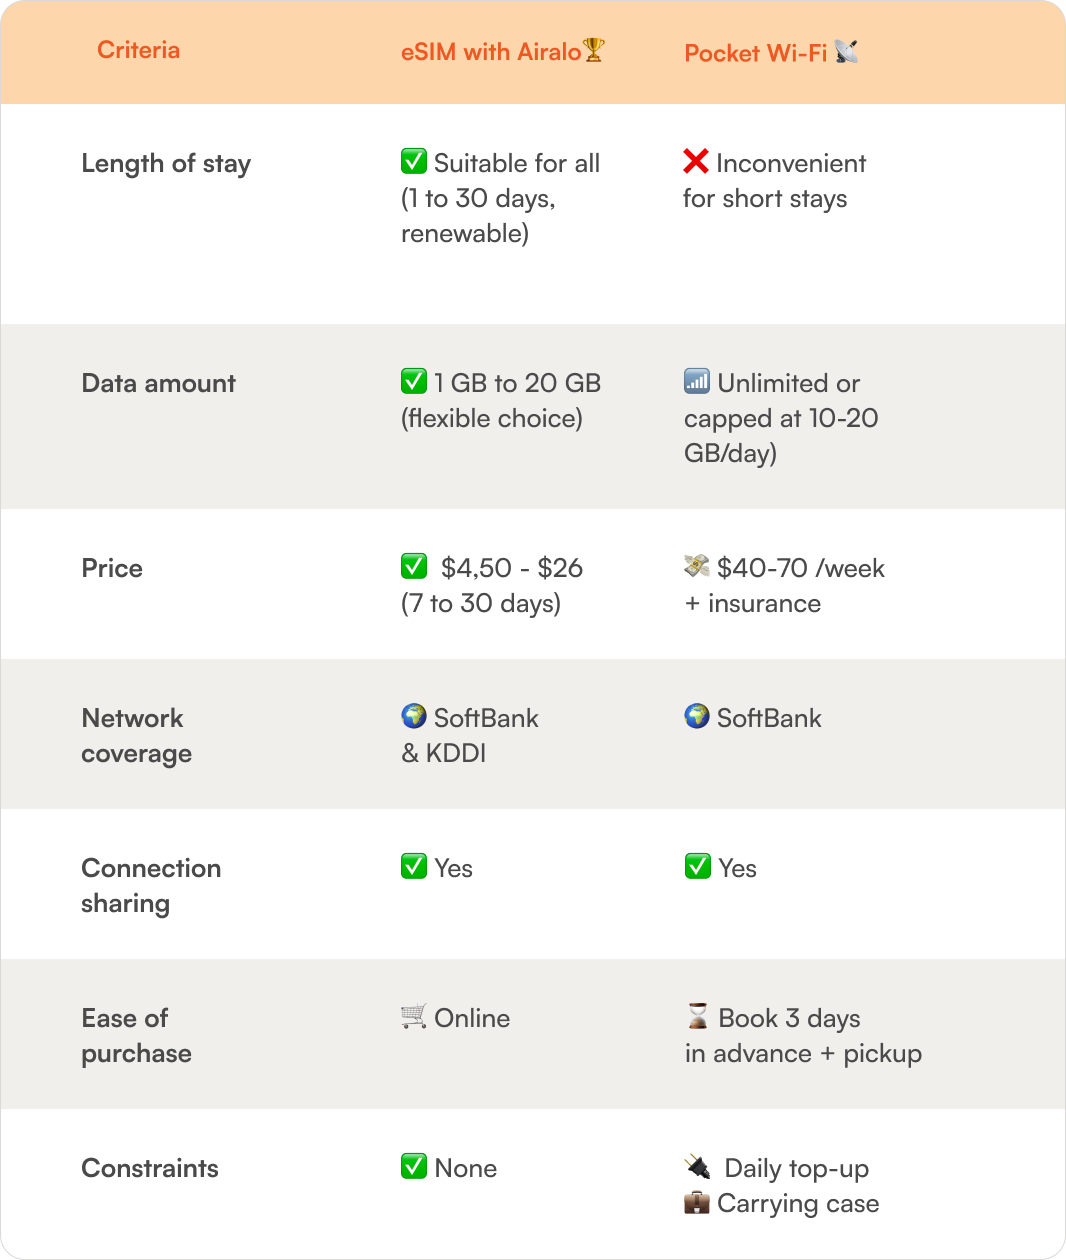1066x1260 pixels.
Task: Click the plug icon beside Daily top-up
Action: pyautogui.click(x=698, y=1166)
